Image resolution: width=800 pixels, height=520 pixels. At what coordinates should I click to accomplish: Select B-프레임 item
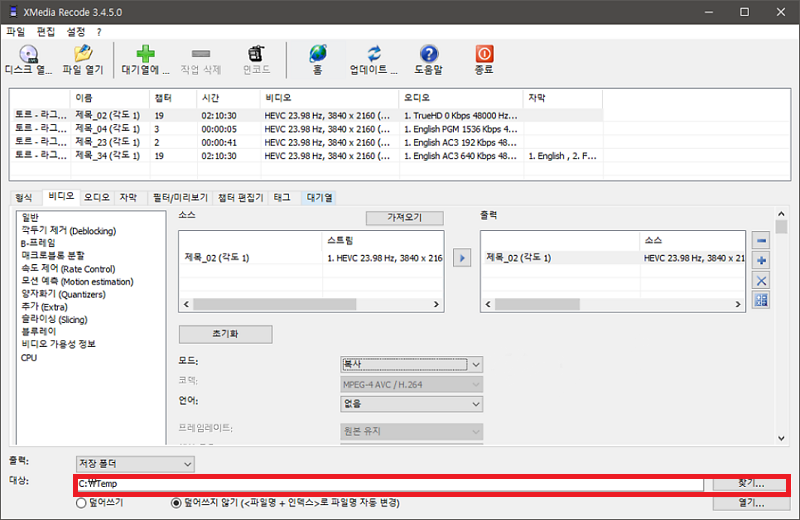click(38, 243)
